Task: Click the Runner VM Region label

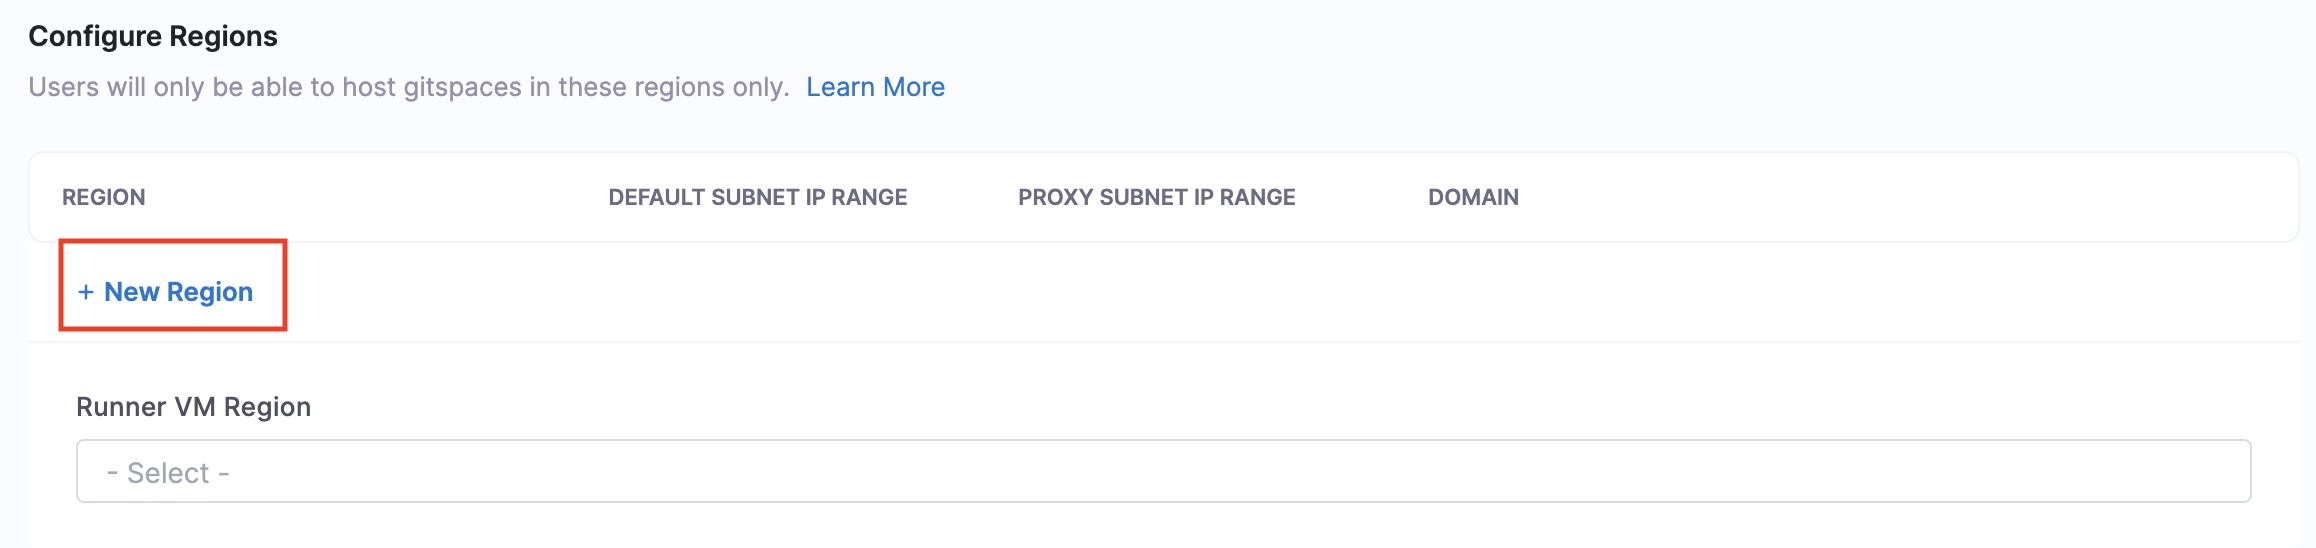Action: pyautogui.click(x=193, y=407)
